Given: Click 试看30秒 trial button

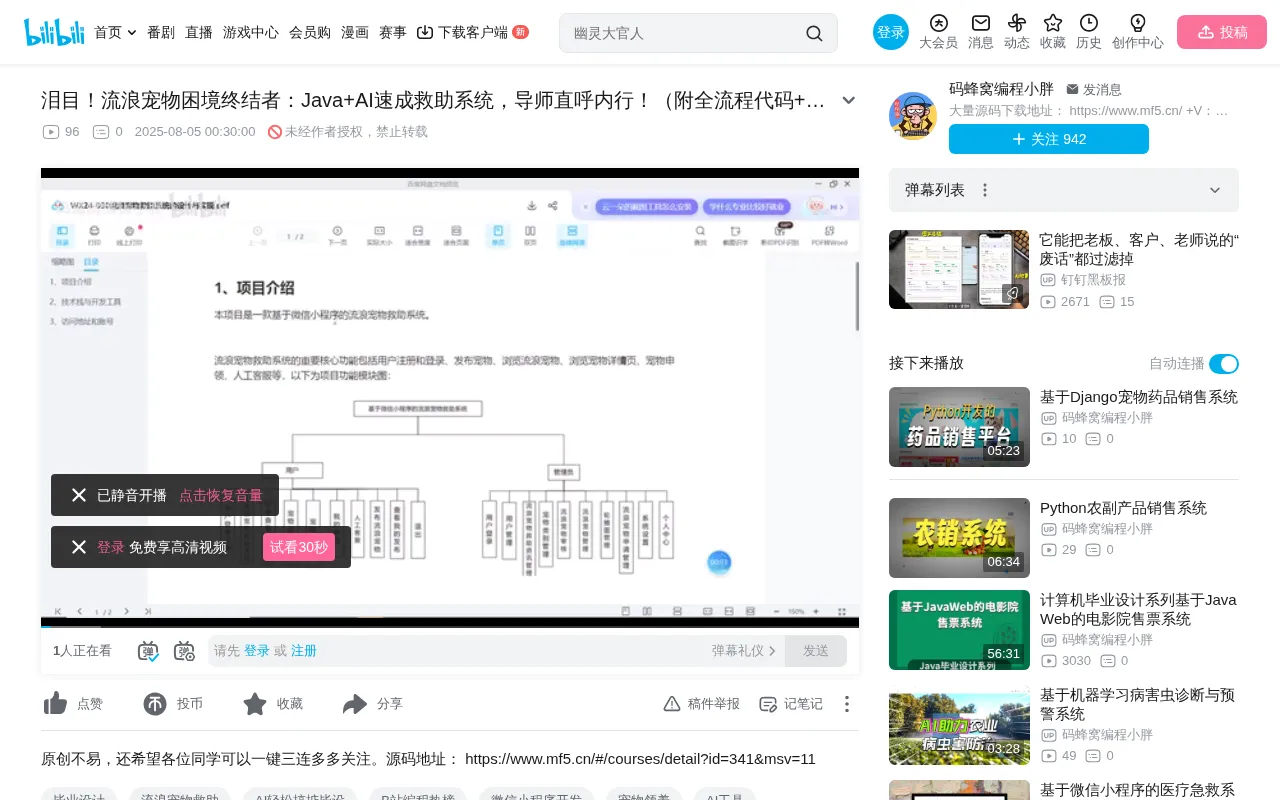Looking at the screenshot, I should coord(299,547).
